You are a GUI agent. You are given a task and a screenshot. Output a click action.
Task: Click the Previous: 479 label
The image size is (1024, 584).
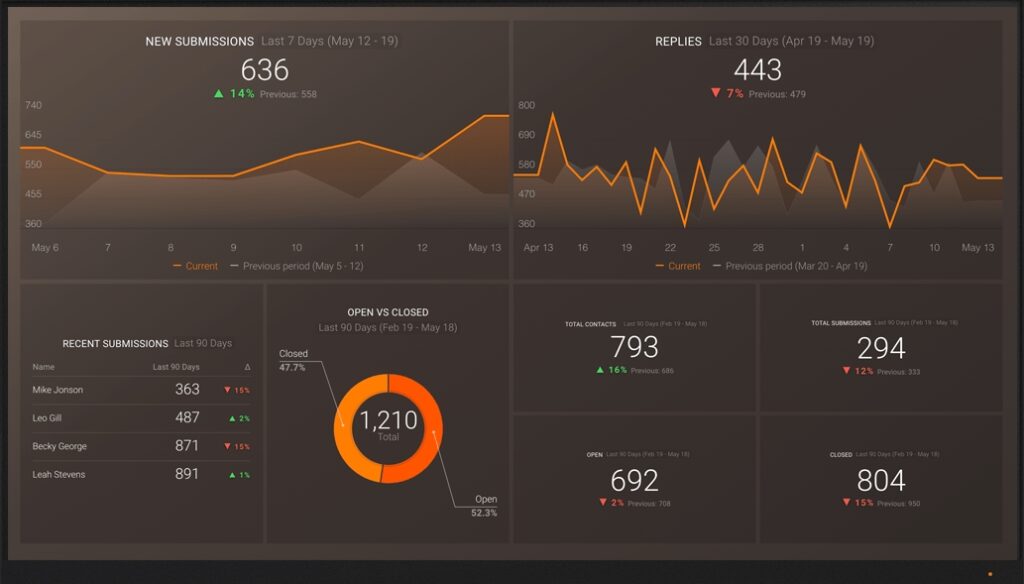(x=777, y=94)
